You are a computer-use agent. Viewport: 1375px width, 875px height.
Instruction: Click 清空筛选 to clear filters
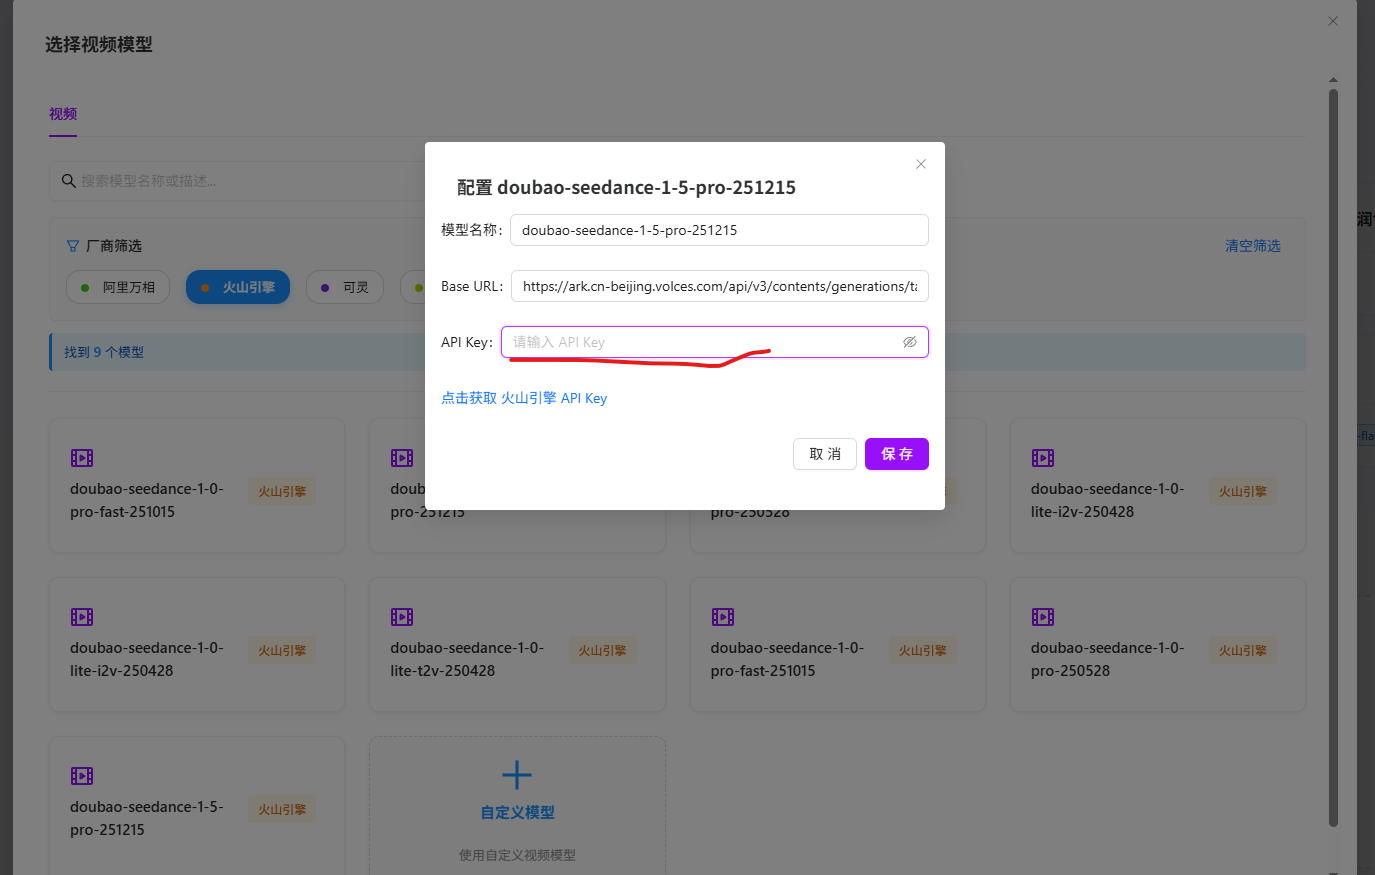(x=1253, y=246)
